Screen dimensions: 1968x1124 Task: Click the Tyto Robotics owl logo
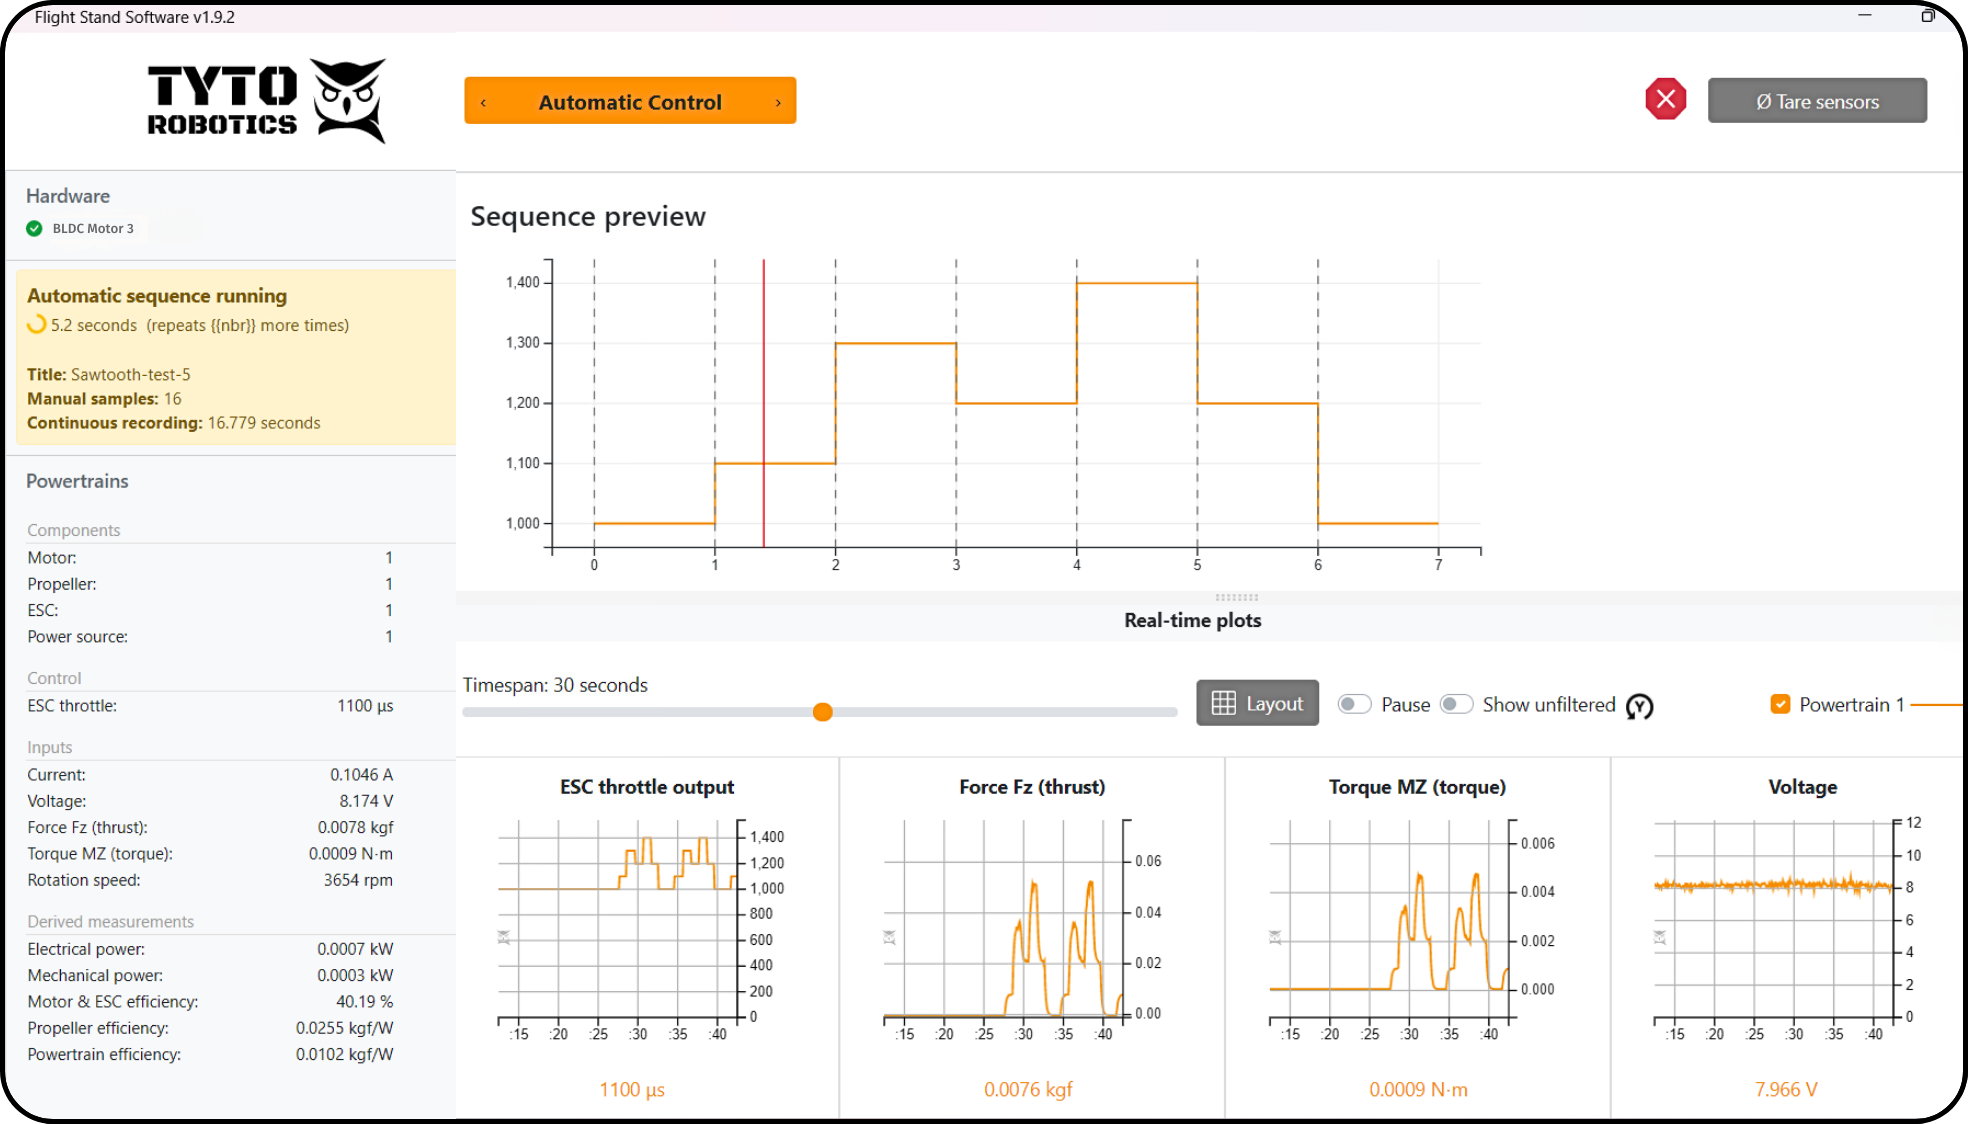(348, 100)
